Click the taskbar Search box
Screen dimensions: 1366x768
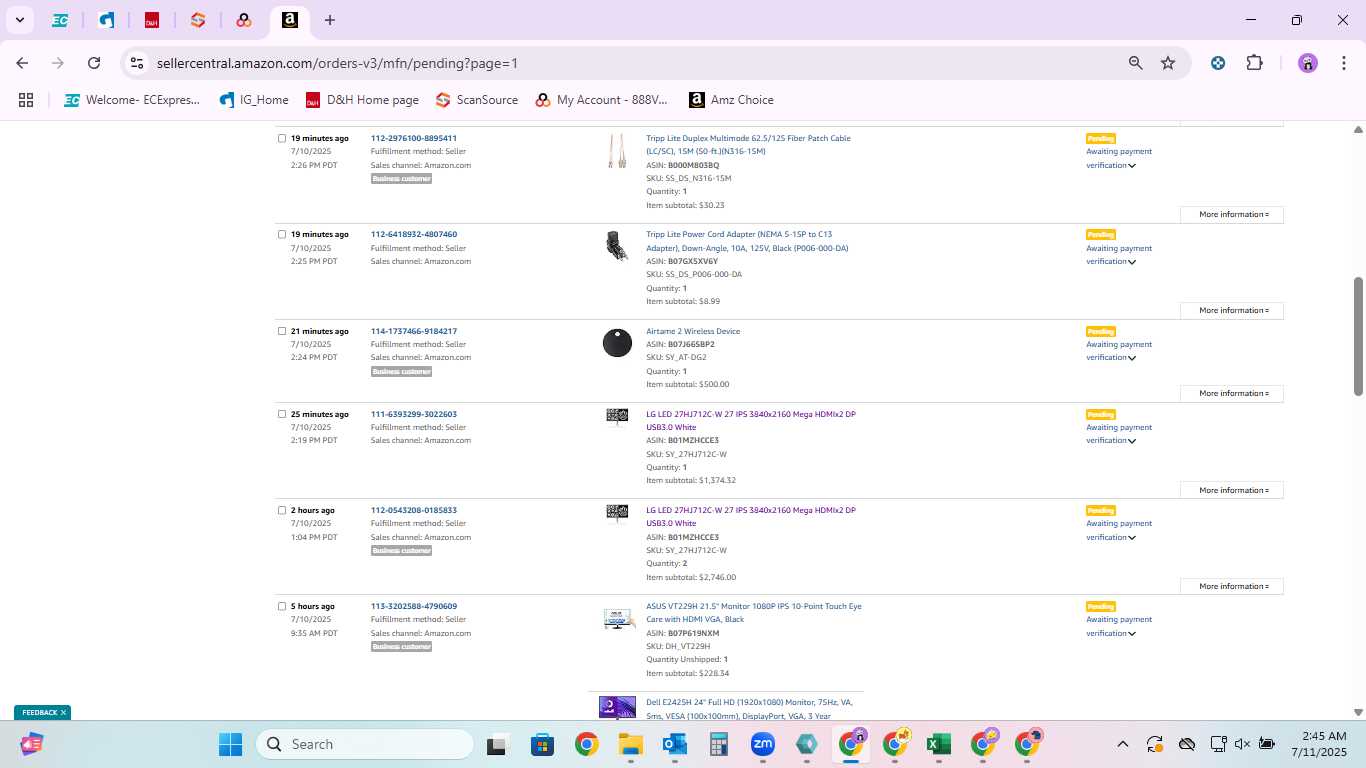click(x=365, y=744)
